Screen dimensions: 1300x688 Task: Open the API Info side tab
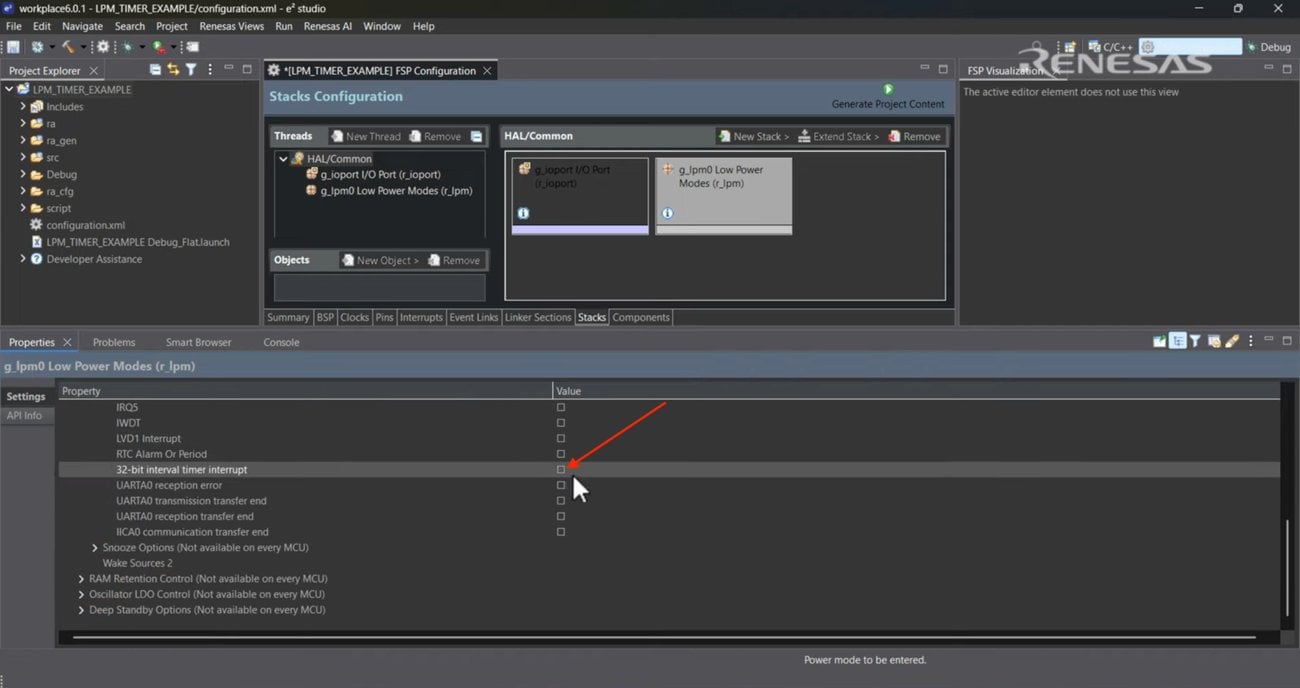click(25, 415)
